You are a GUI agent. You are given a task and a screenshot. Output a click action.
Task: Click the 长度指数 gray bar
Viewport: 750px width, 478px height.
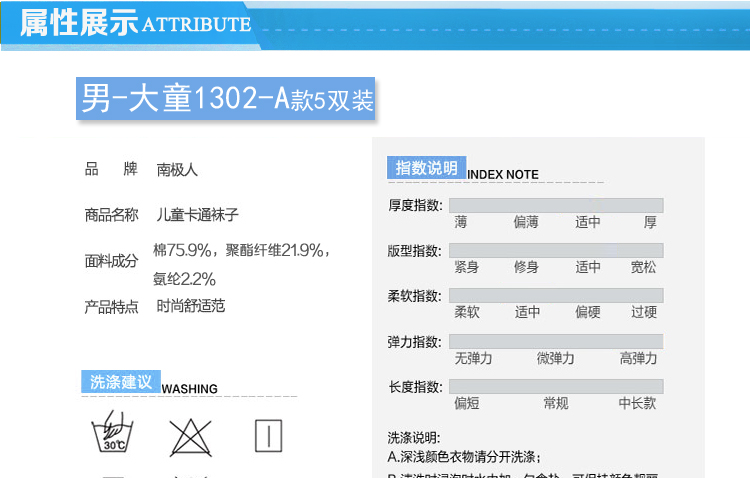point(556,386)
